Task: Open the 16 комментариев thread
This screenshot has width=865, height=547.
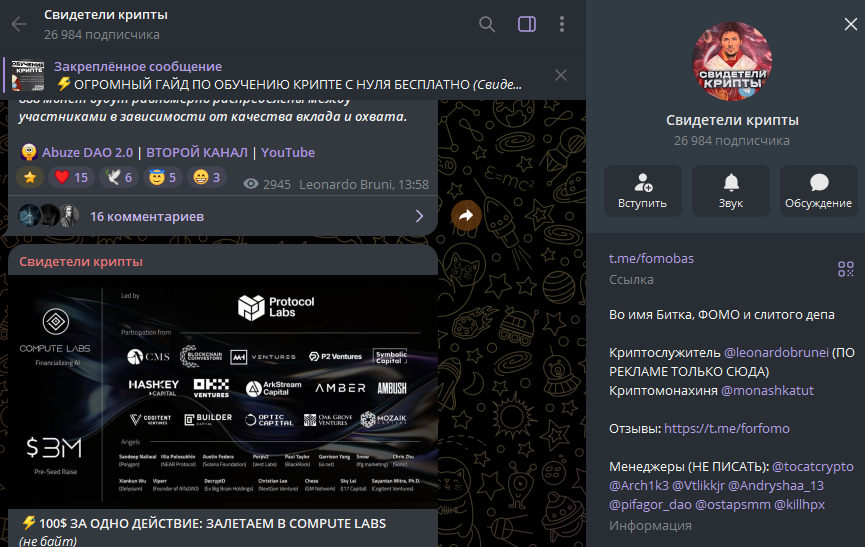Action: (x=147, y=217)
